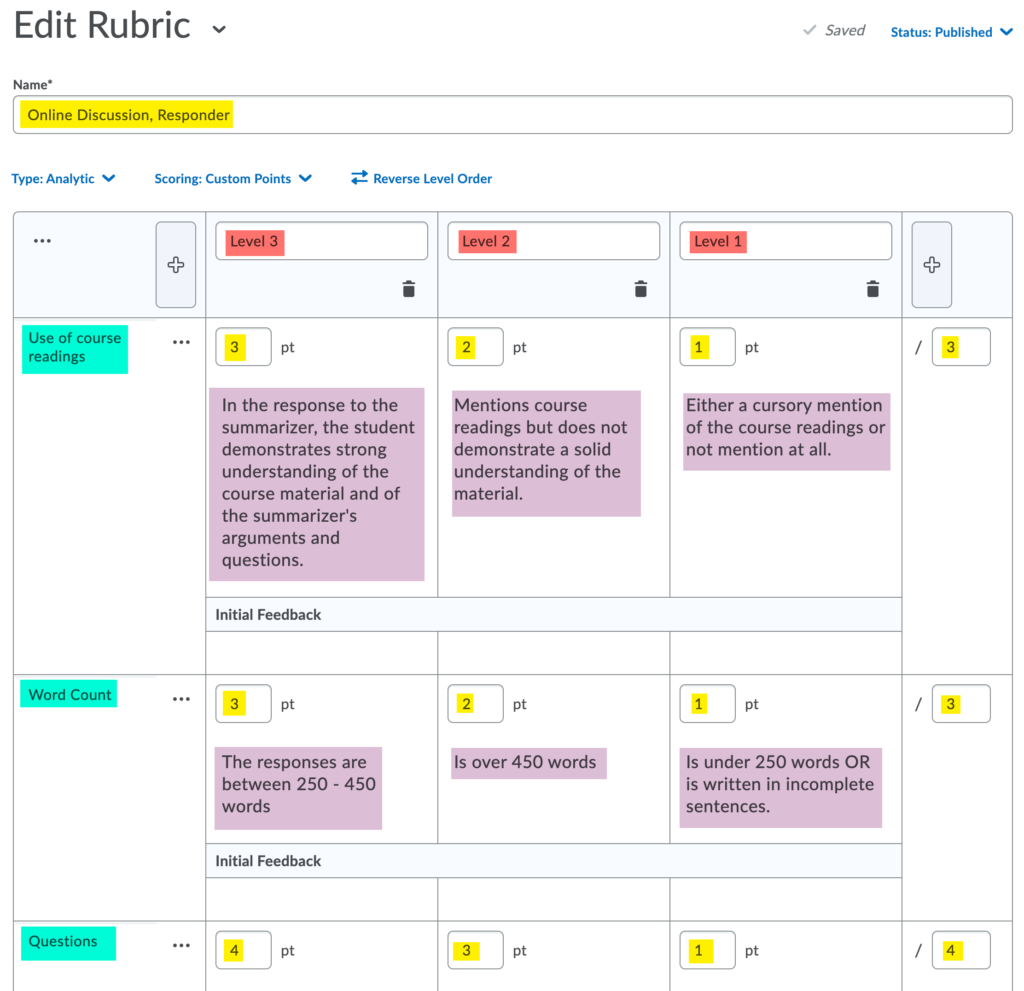Add a new level using the right plus icon
The height and width of the screenshot is (991, 1024).
pos(931,264)
